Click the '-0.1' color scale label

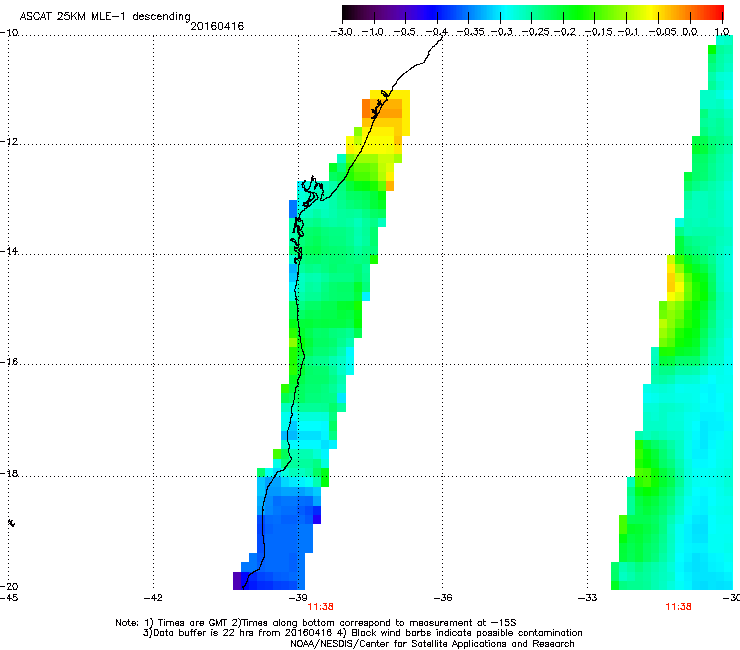click(x=628, y=32)
